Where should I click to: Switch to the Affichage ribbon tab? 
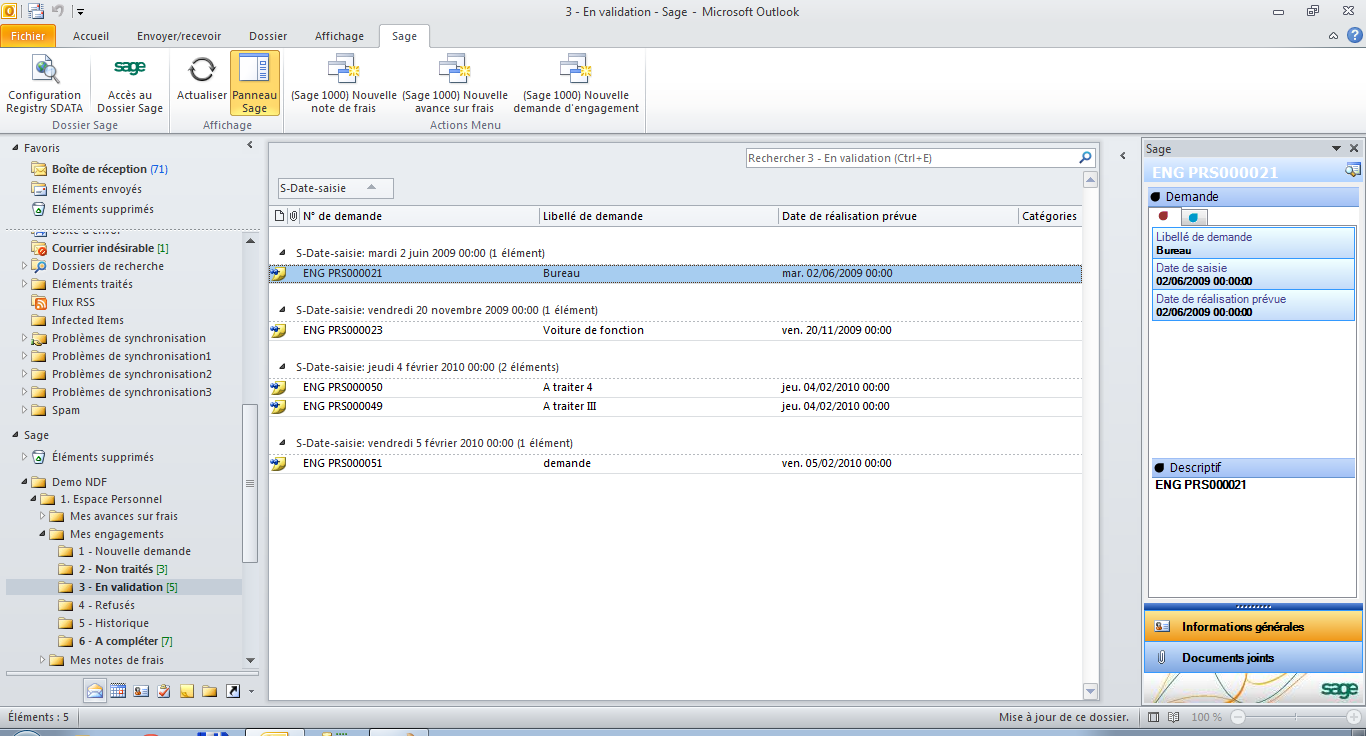click(x=340, y=36)
